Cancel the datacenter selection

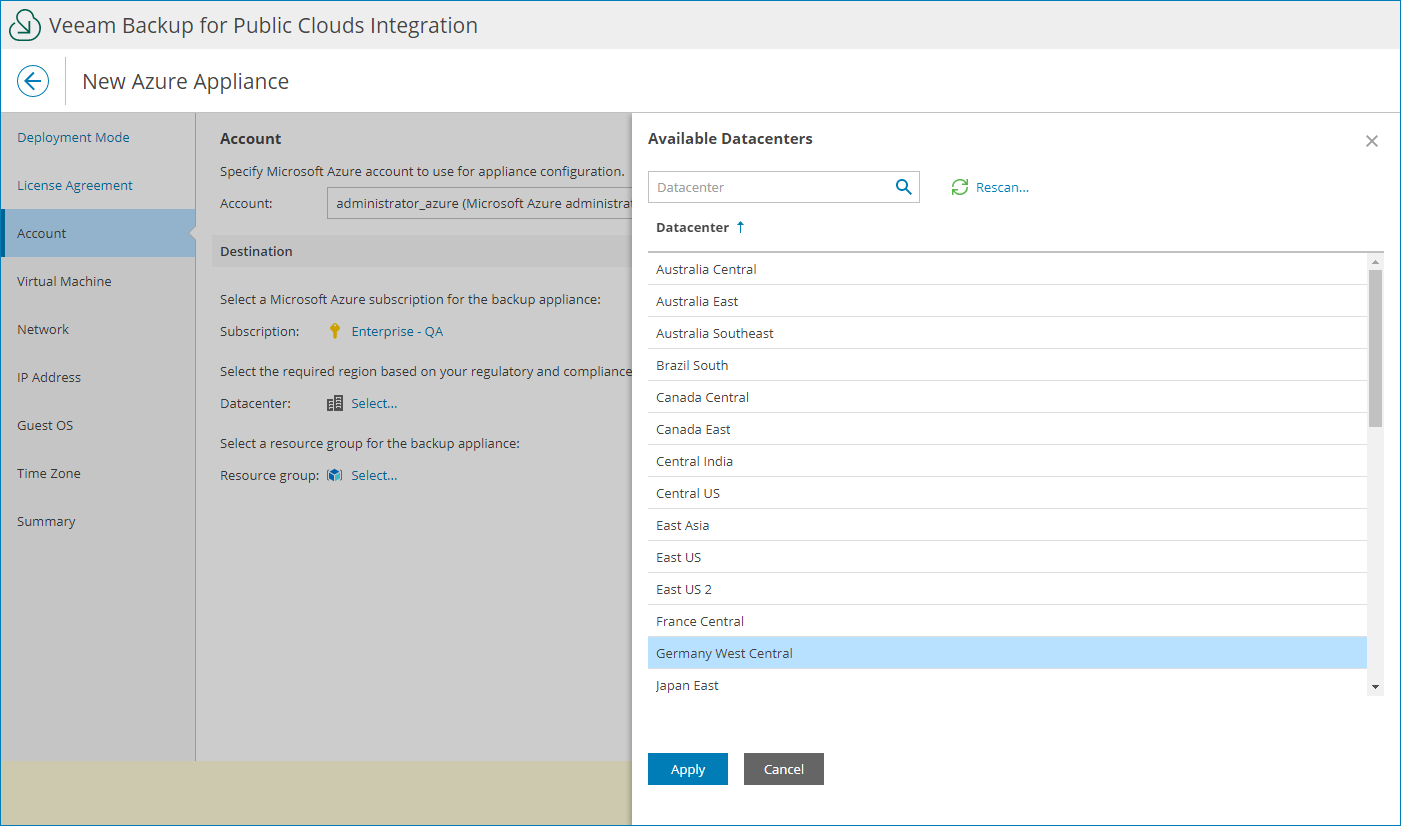point(783,769)
